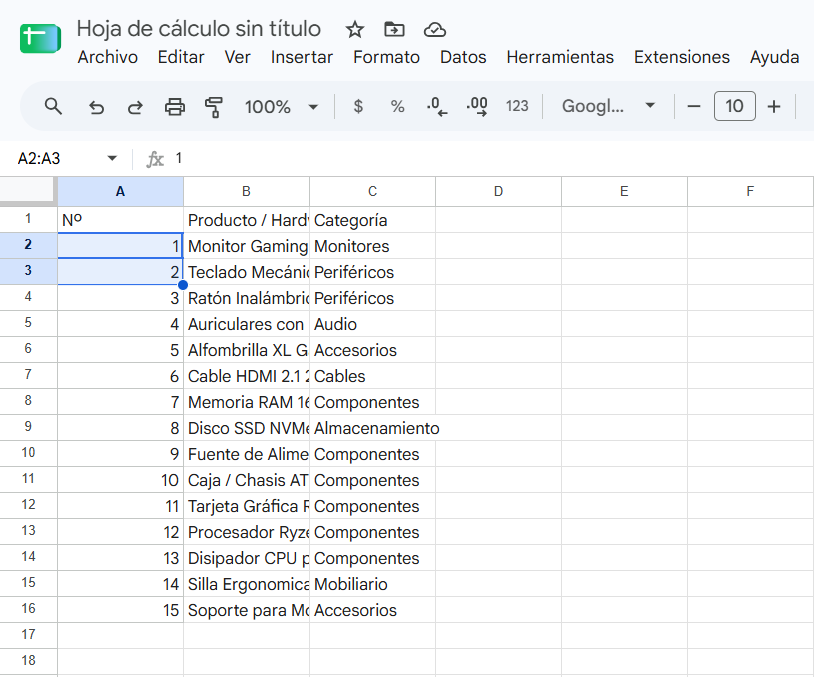Select the Monitores category cell
Screen dimensions: 814x677
coord(372,246)
